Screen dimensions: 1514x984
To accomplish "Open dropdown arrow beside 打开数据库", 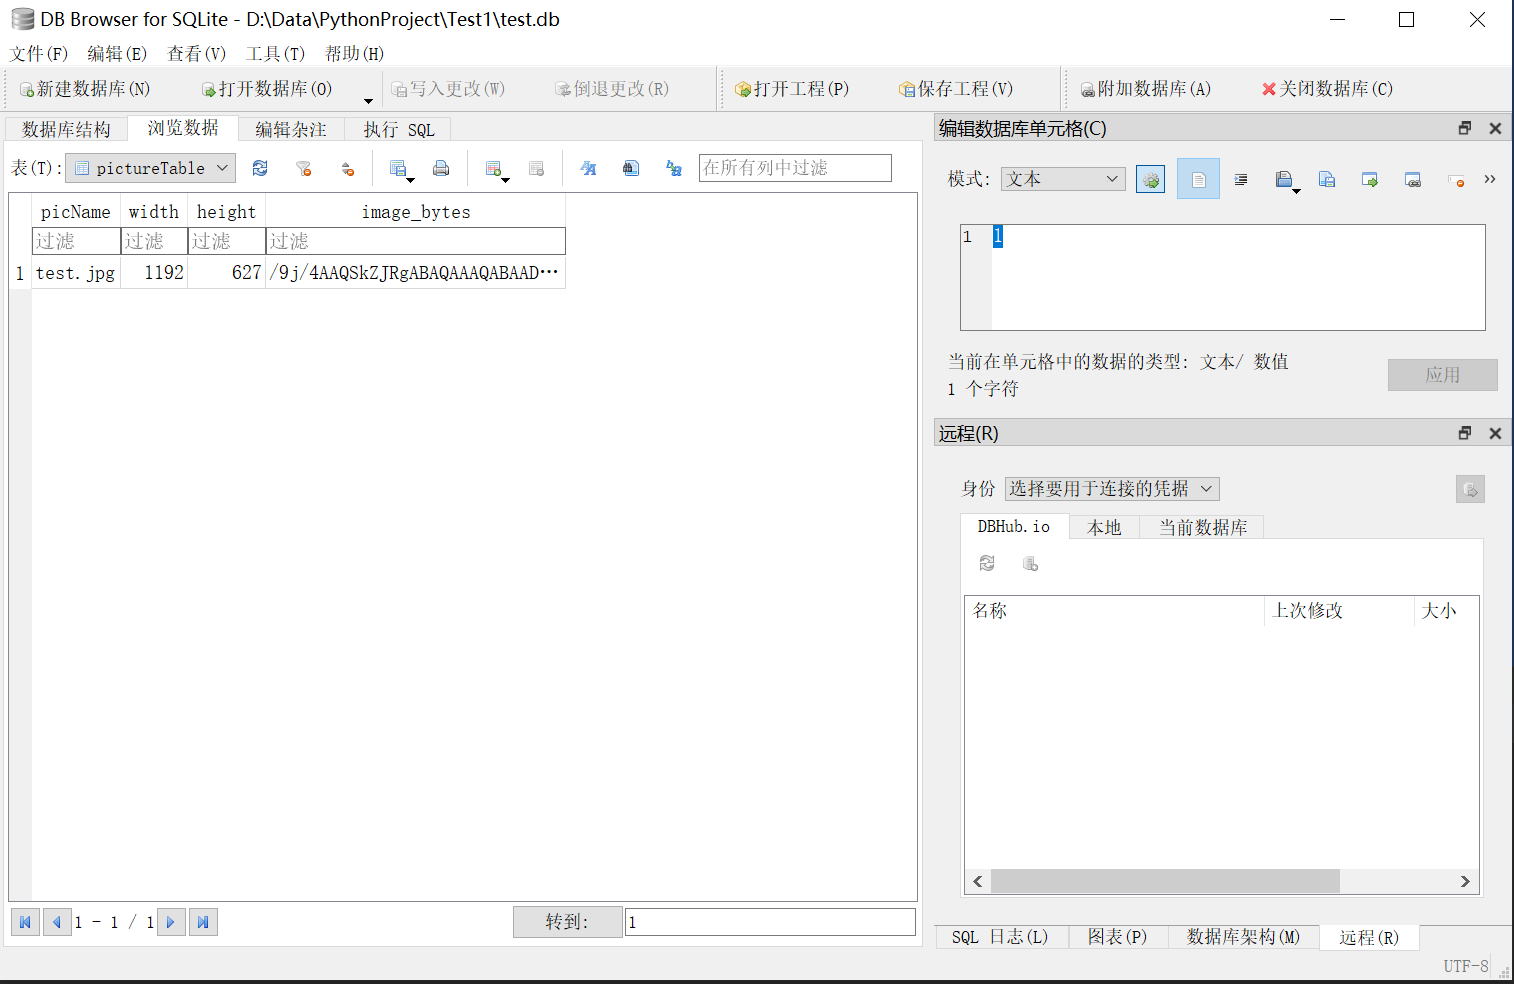I will click(368, 100).
